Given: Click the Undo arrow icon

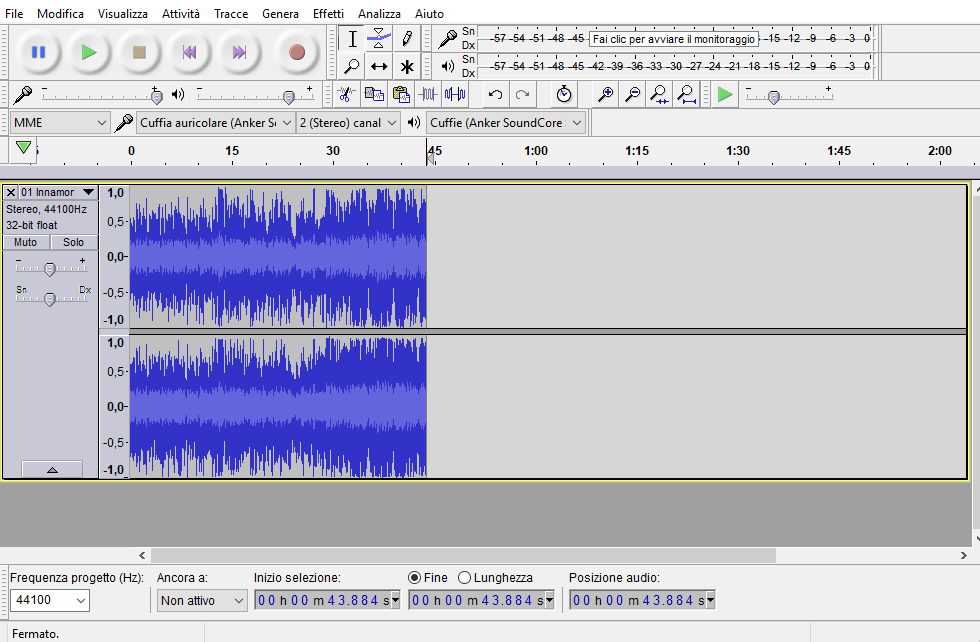Looking at the screenshot, I should click(x=496, y=94).
